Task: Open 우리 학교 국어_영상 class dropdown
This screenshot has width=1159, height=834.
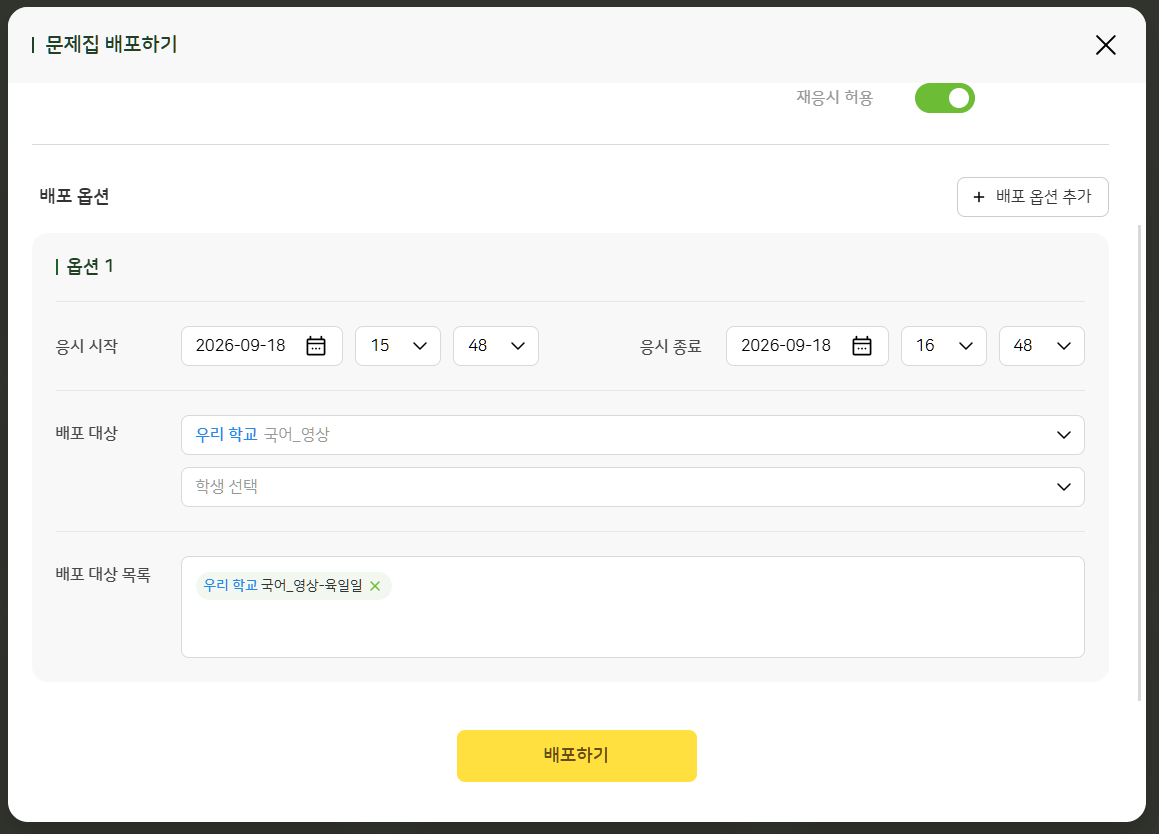Action: (x=633, y=435)
